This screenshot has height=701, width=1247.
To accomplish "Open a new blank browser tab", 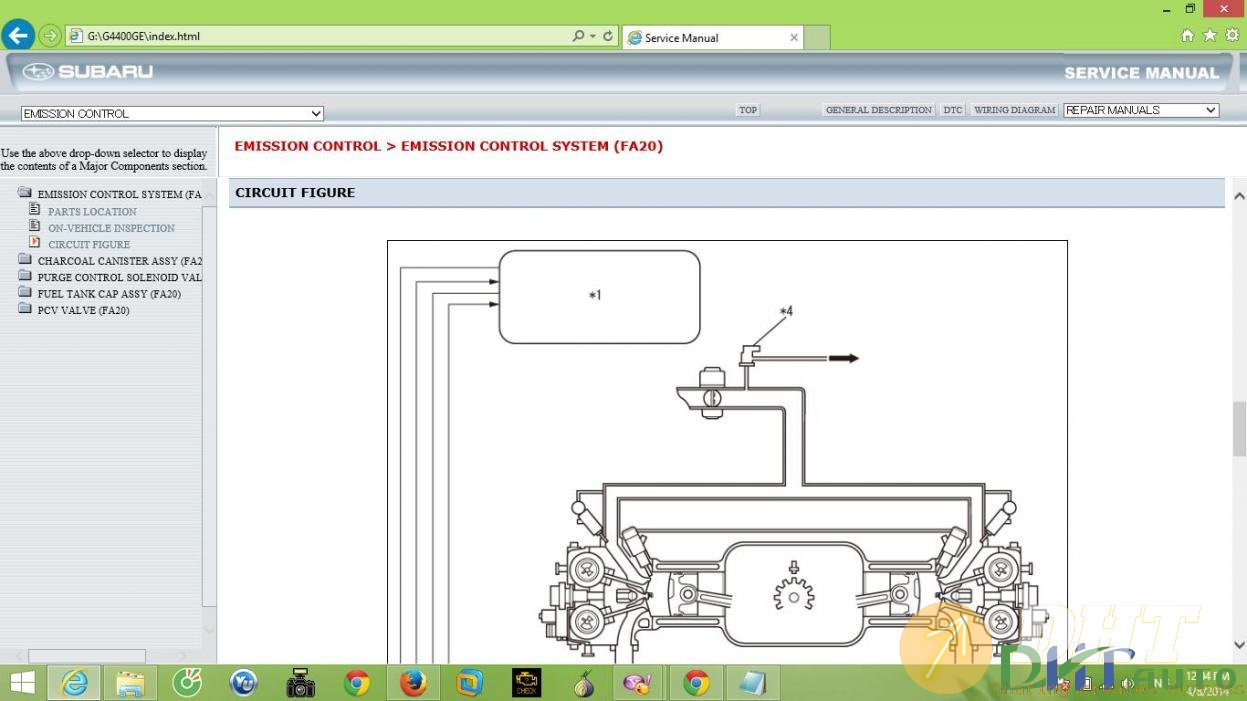I will 817,38.
